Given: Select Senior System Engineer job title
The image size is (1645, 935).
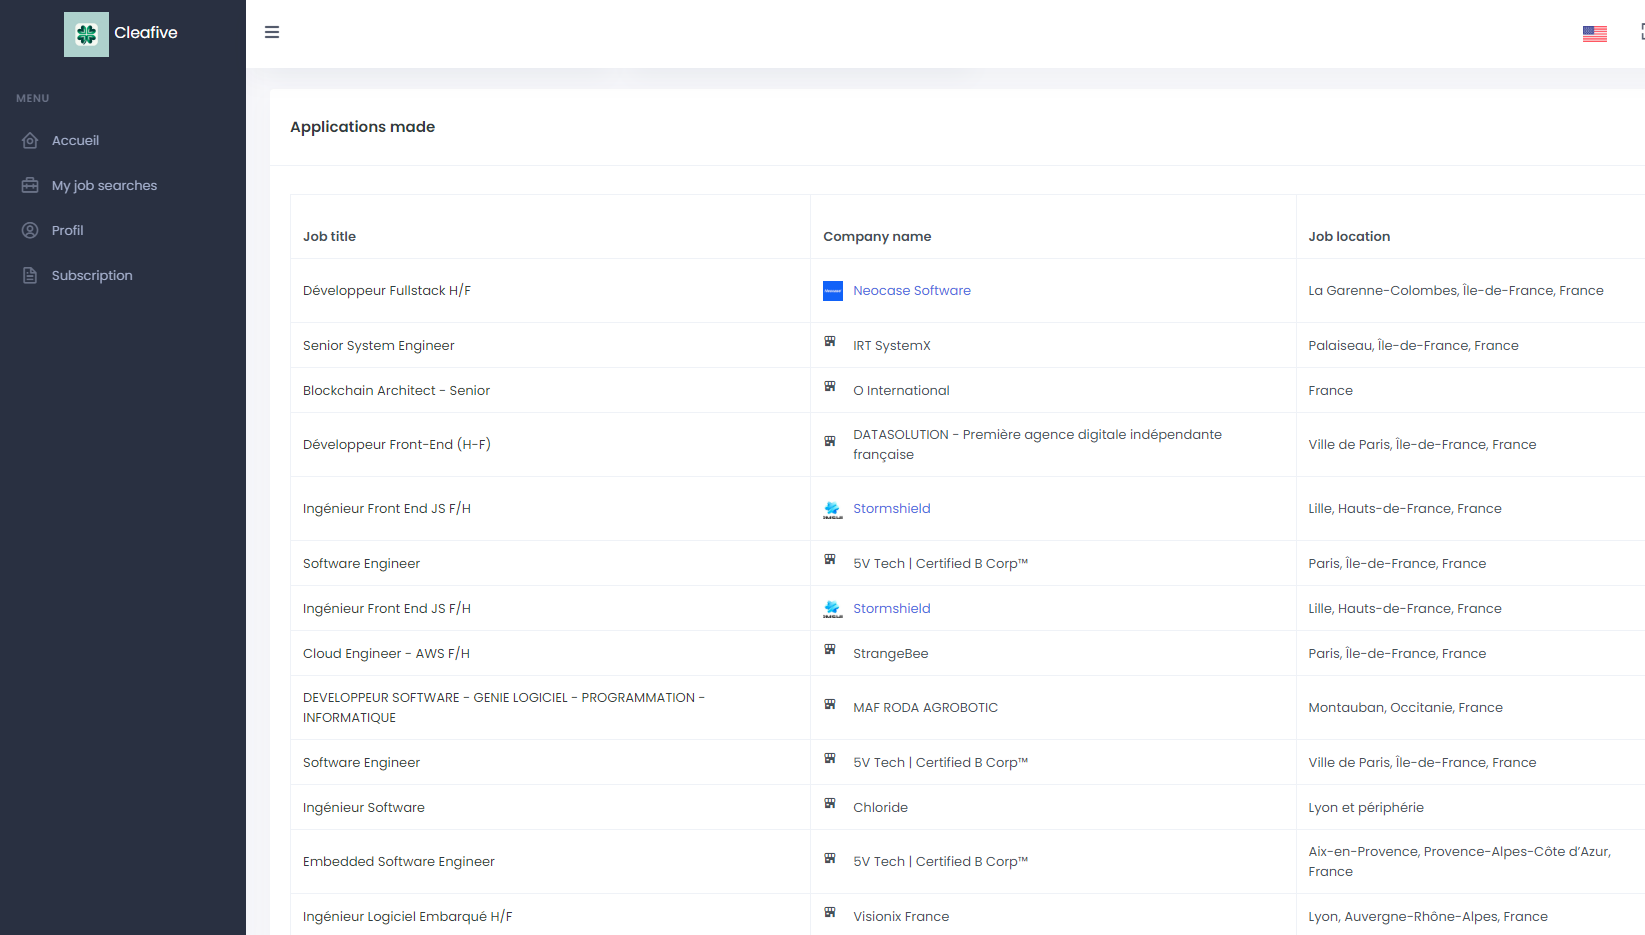Looking at the screenshot, I should click(379, 345).
